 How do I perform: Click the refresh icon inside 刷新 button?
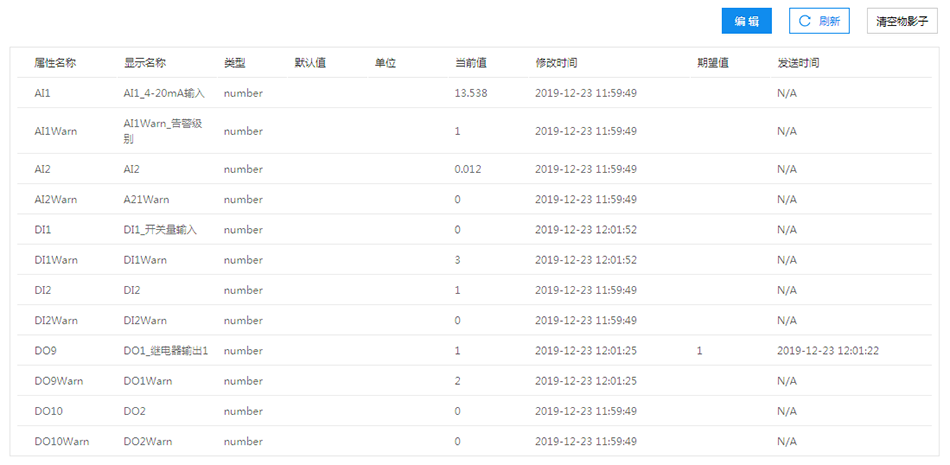804,21
